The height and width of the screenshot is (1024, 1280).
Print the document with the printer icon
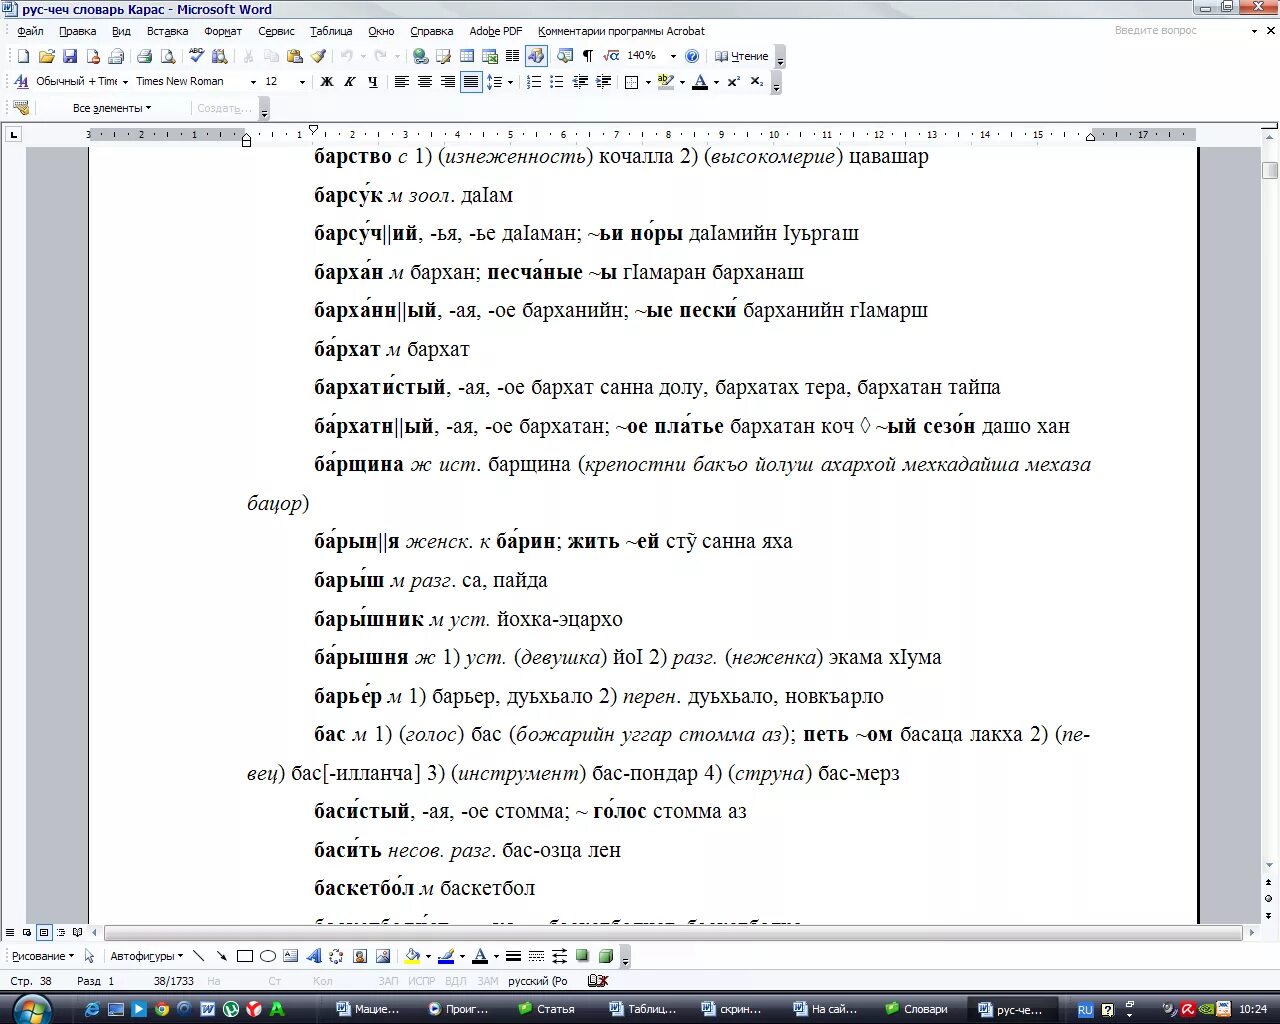[145, 56]
